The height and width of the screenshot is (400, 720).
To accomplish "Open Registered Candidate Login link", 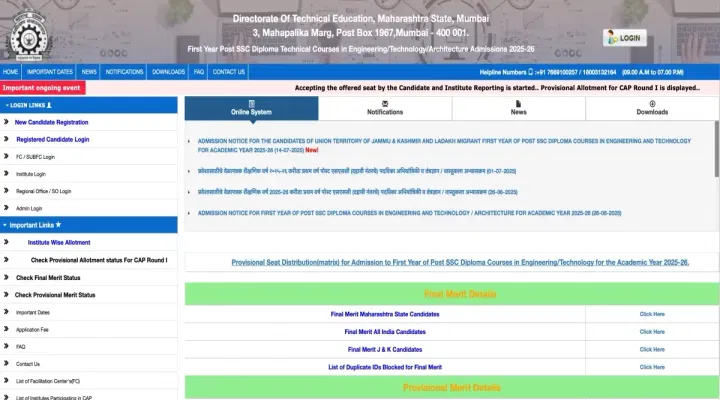I will click(x=52, y=139).
